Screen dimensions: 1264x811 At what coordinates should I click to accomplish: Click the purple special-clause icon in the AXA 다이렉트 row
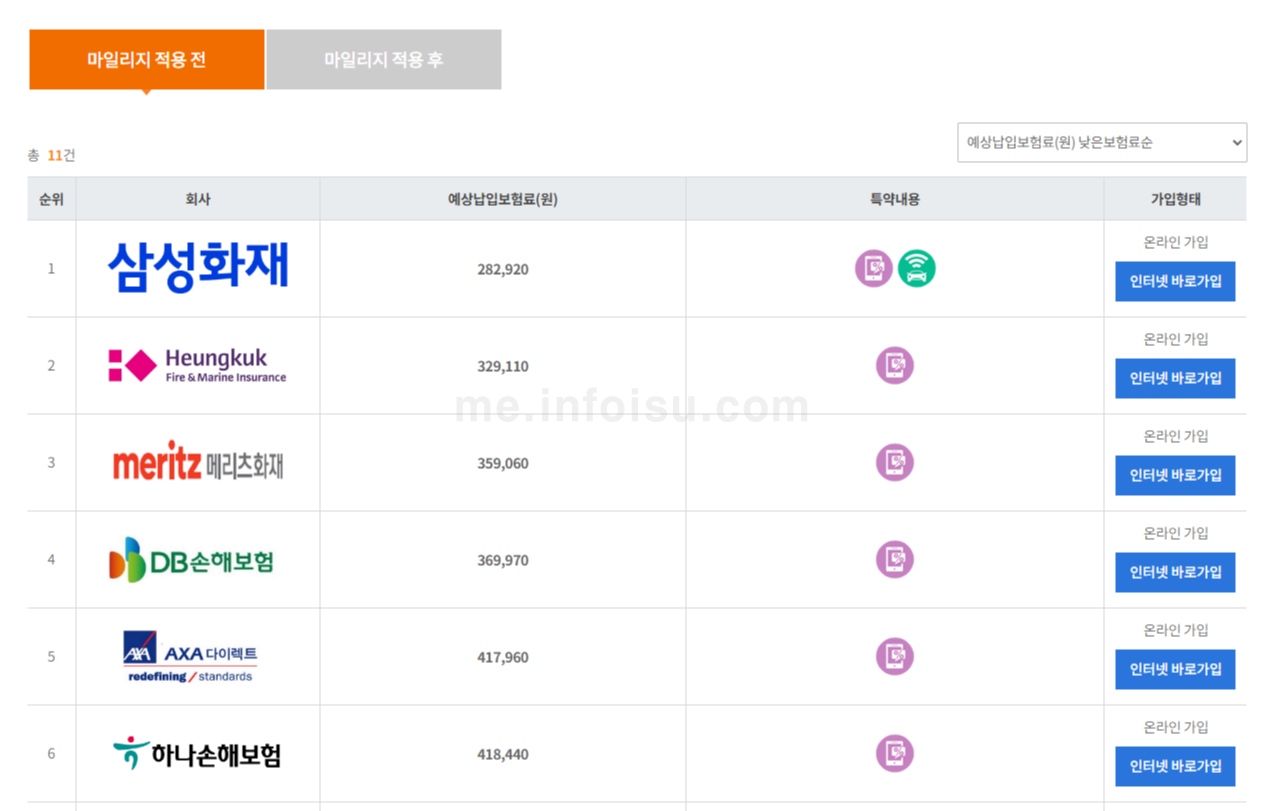pos(895,656)
